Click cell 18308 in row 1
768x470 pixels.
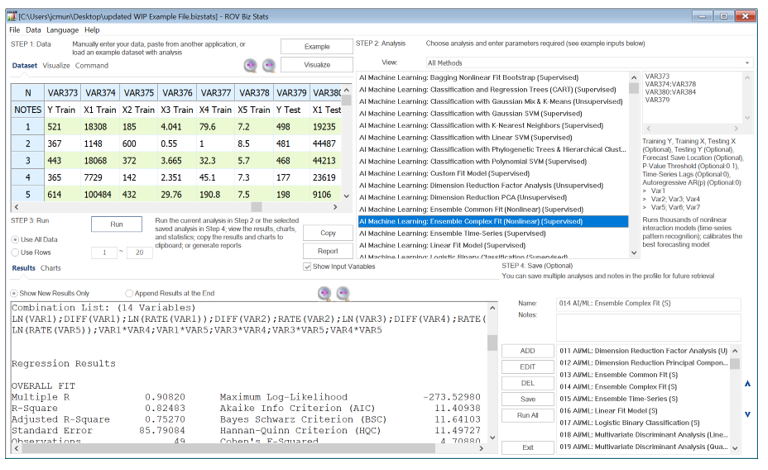point(100,127)
